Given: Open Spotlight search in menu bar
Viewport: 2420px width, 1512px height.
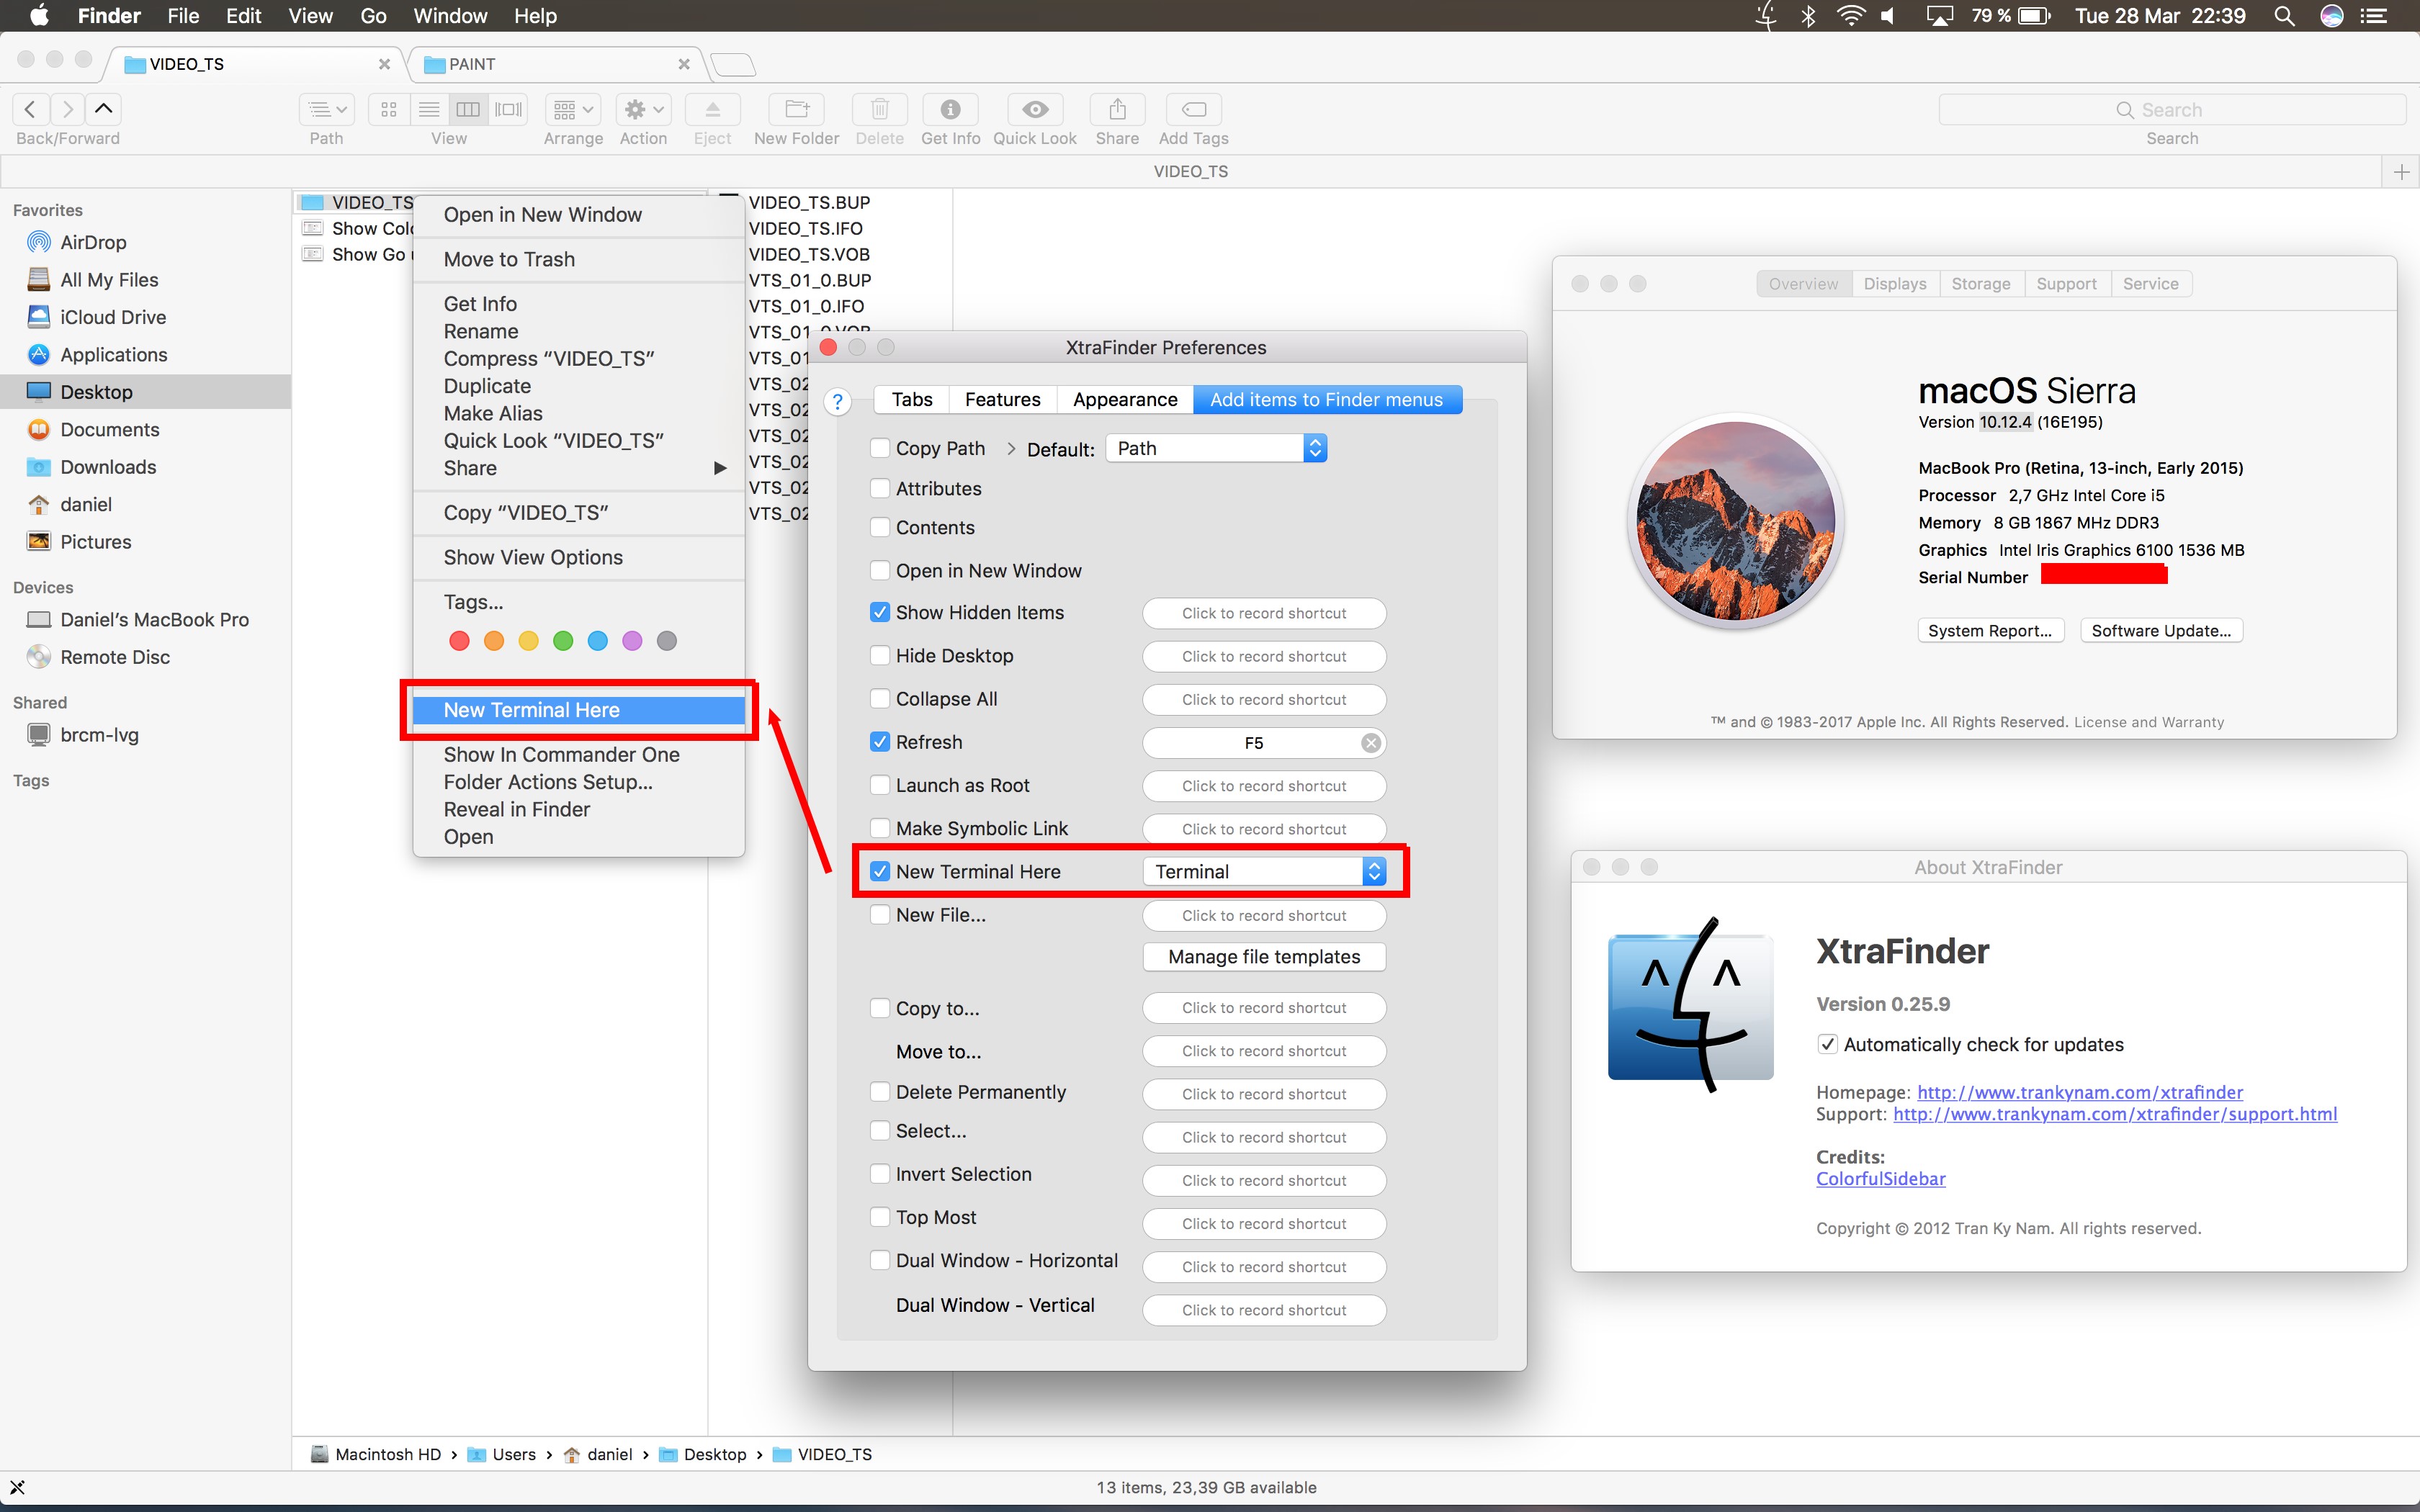Looking at the screenshot, I should (x=2284, y=16).
